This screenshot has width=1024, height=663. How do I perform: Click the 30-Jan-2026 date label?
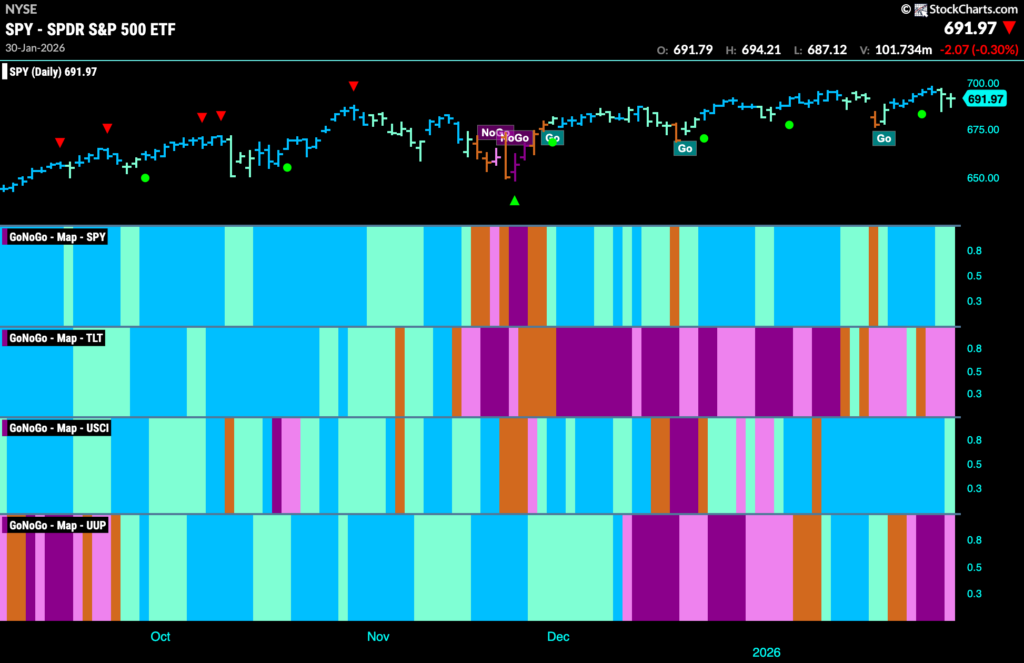(x=35, y=48)
